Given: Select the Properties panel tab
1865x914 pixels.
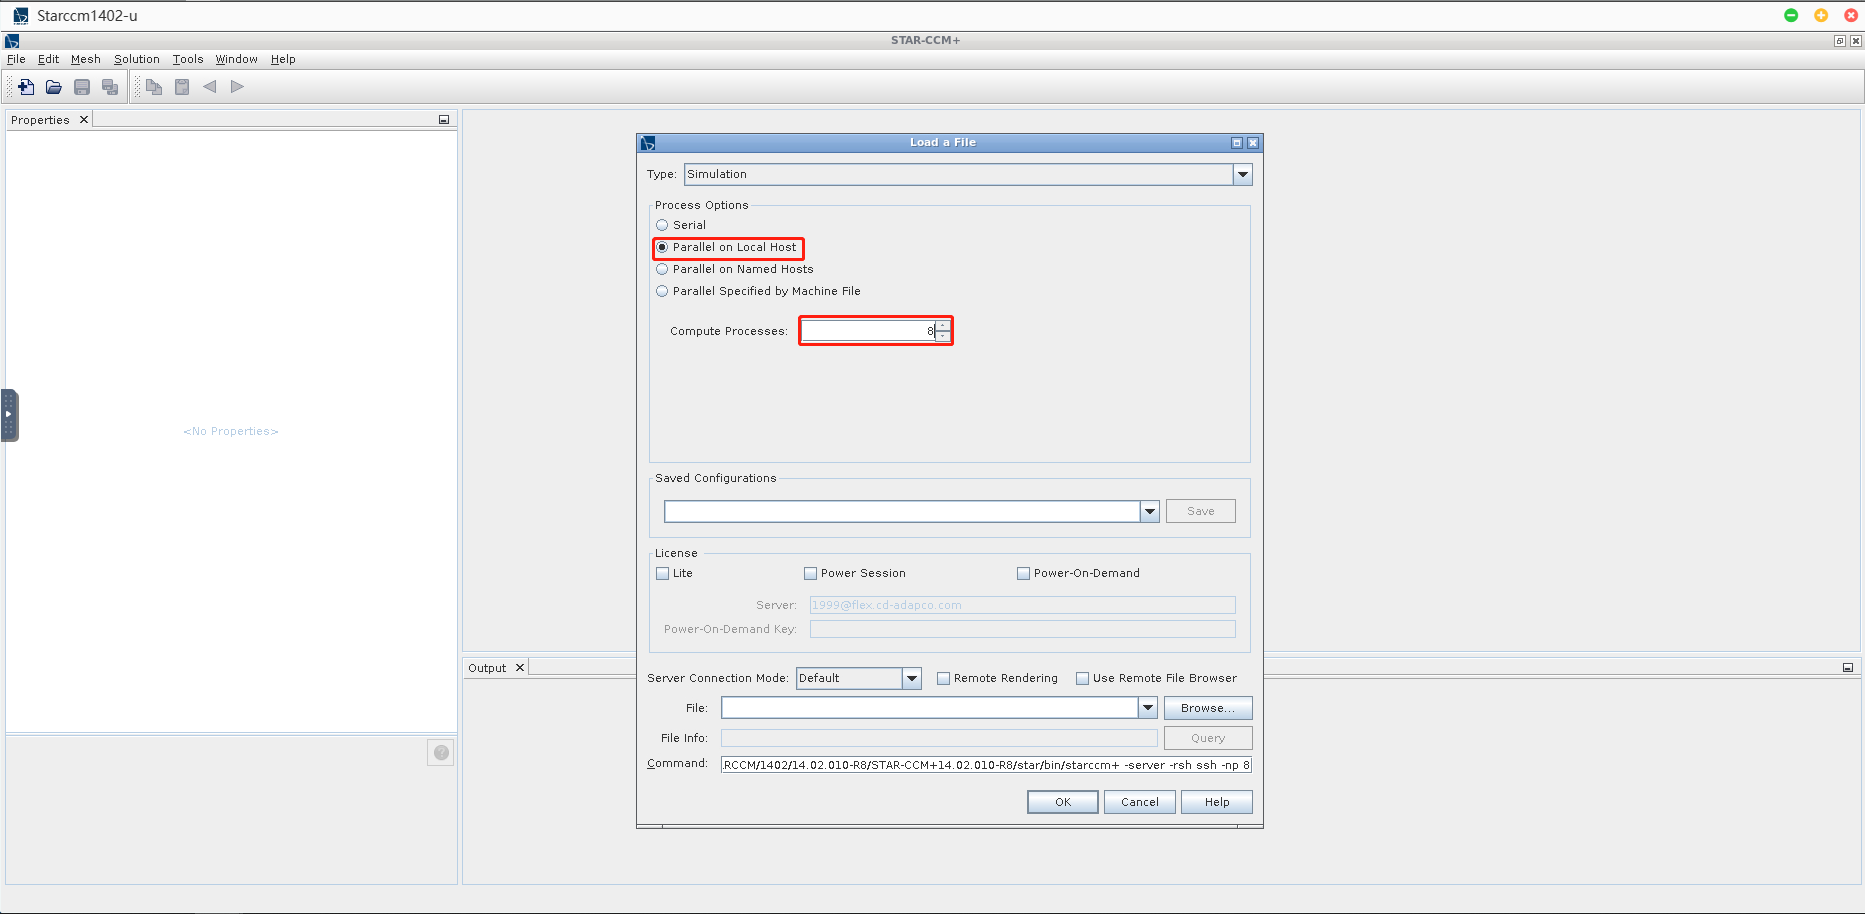Looking at the screenshot, I should pos(40,120).
